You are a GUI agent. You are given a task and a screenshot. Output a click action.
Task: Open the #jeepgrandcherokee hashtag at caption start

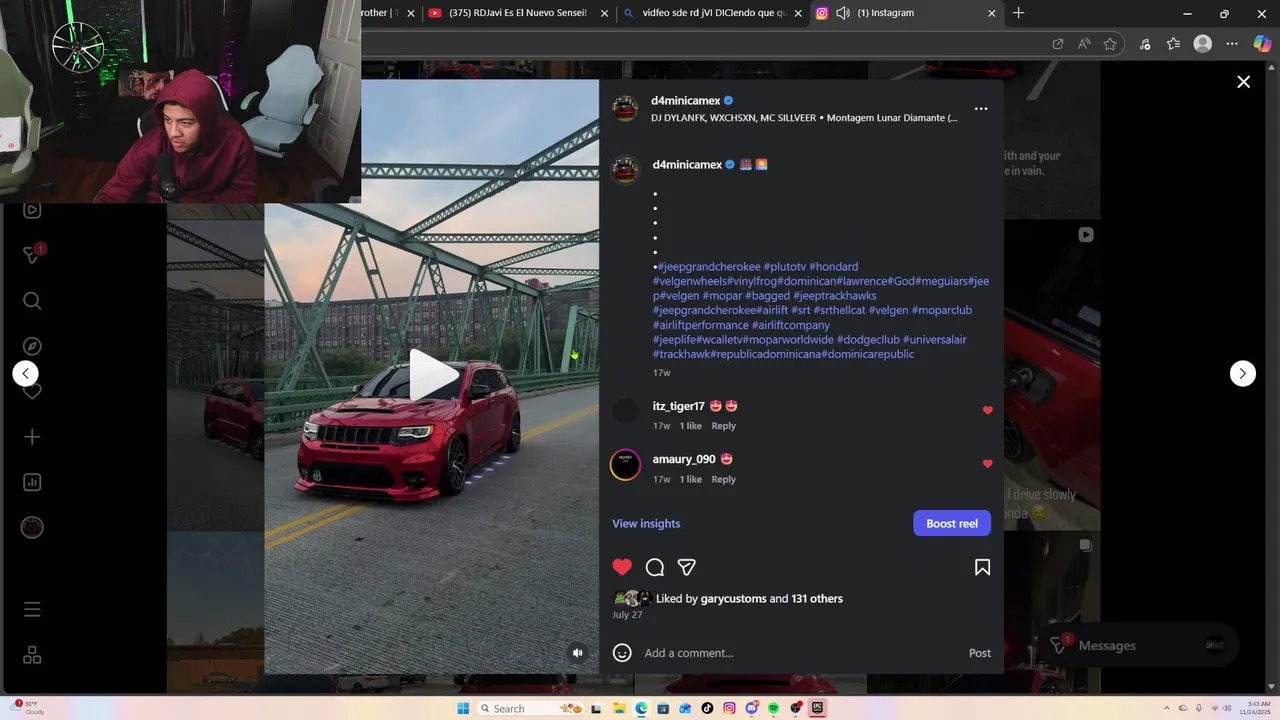[709, 267]
